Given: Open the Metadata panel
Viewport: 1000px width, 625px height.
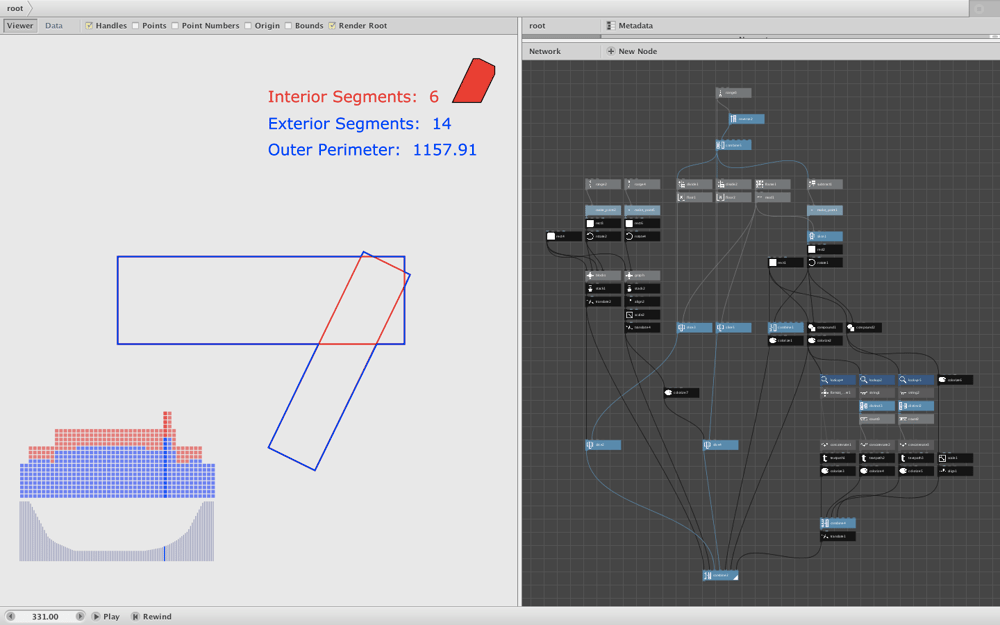Looking at the screenshot, I should pyautogui.click(x=629, y=26).
